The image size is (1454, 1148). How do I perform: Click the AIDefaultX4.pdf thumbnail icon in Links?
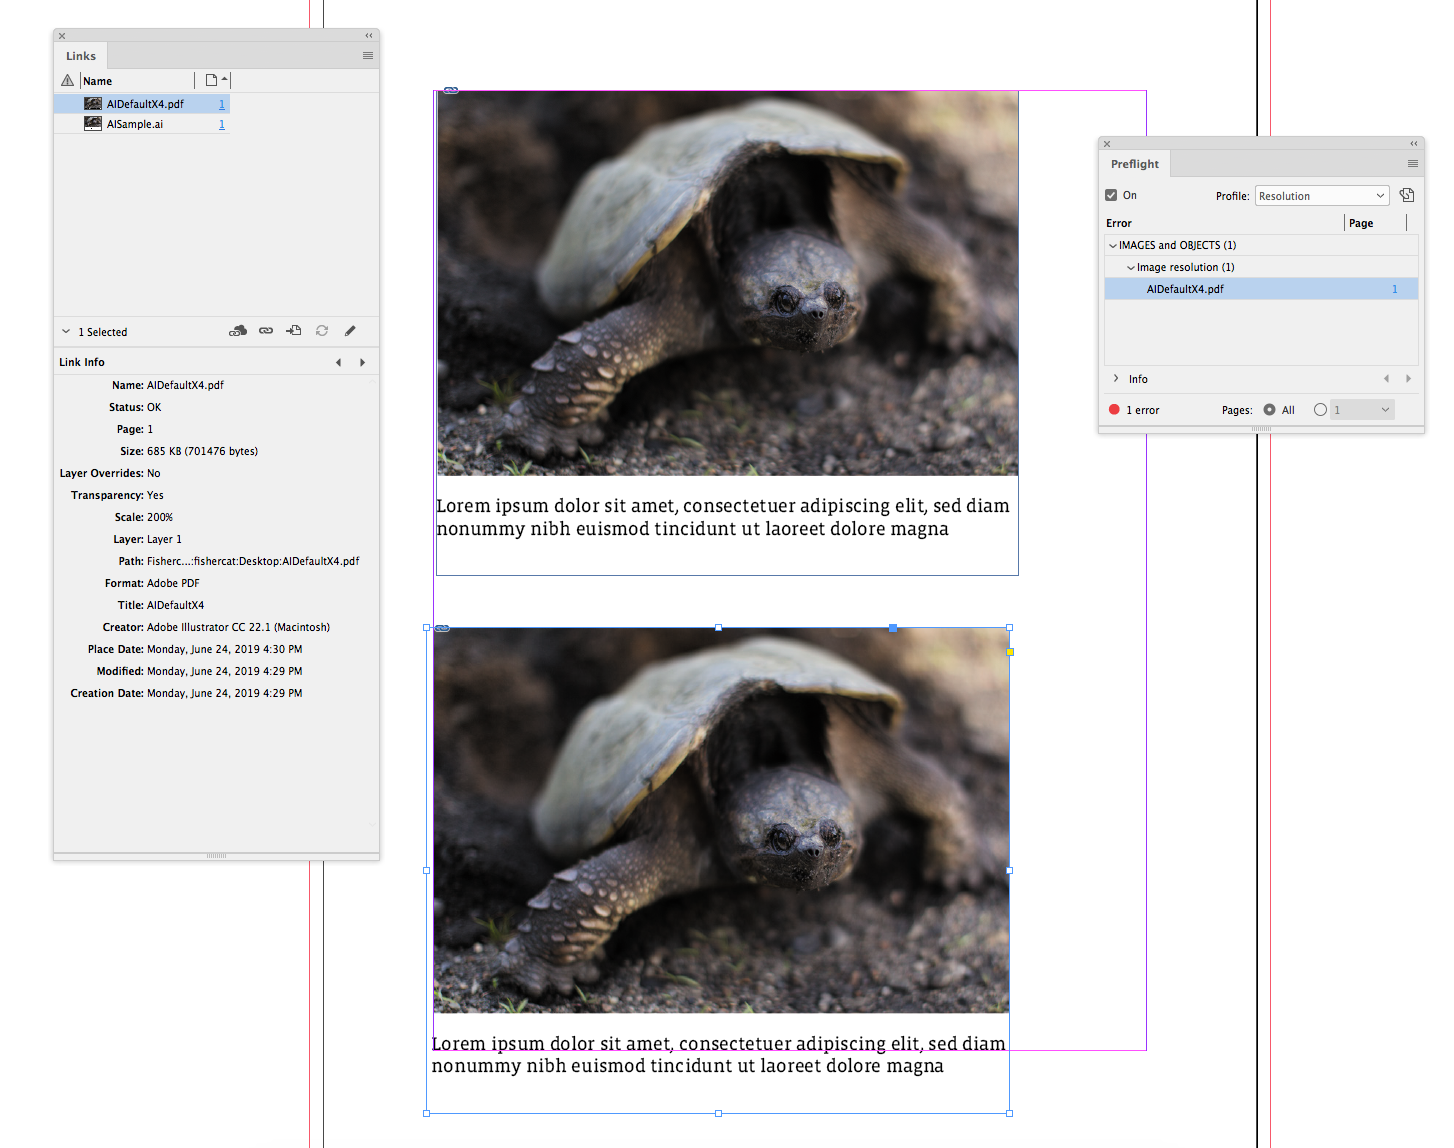[93, 104]
